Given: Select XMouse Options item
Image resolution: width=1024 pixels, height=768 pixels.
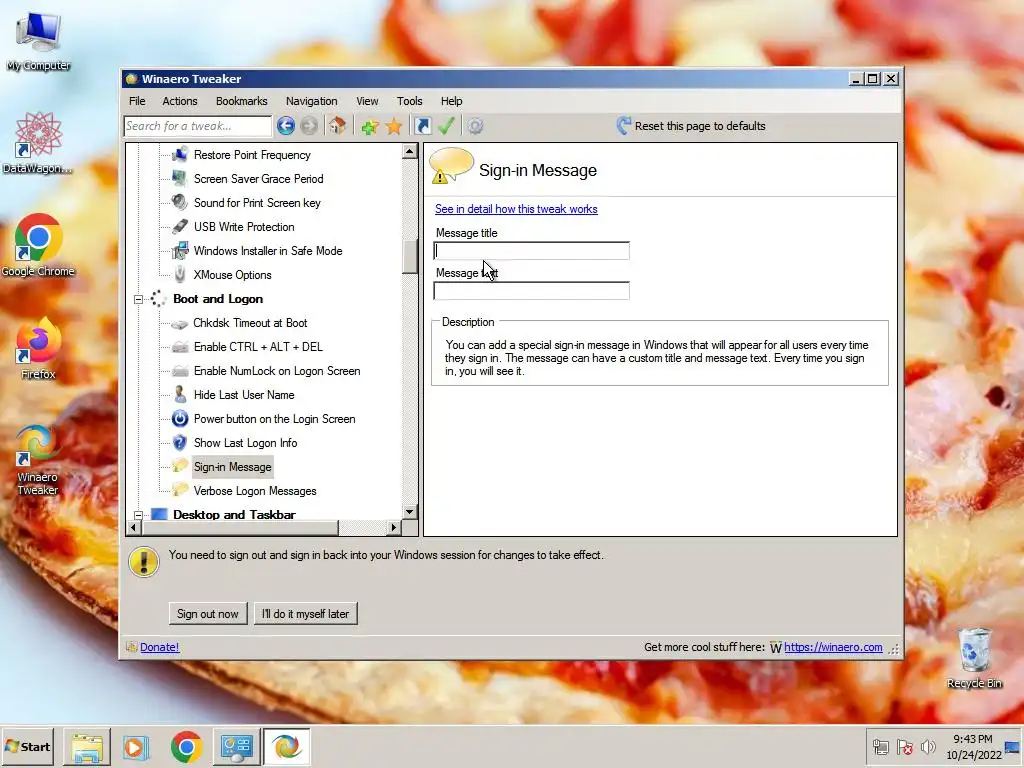Looking at the screenshot, I should (x=232, y=275).
